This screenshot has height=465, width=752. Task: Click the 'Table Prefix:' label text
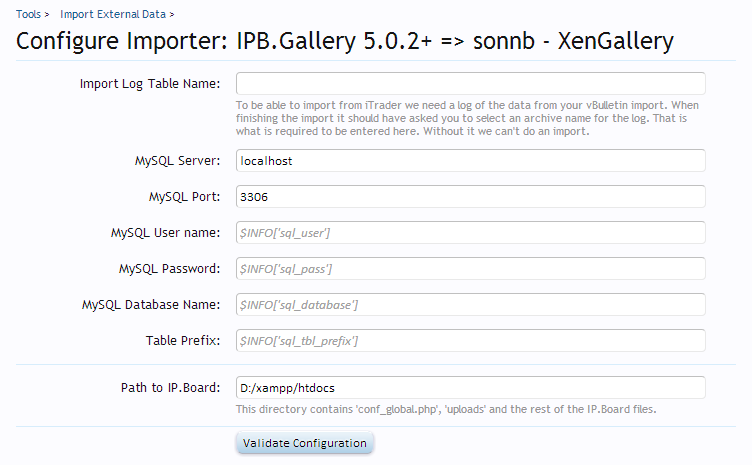[183, 341]
